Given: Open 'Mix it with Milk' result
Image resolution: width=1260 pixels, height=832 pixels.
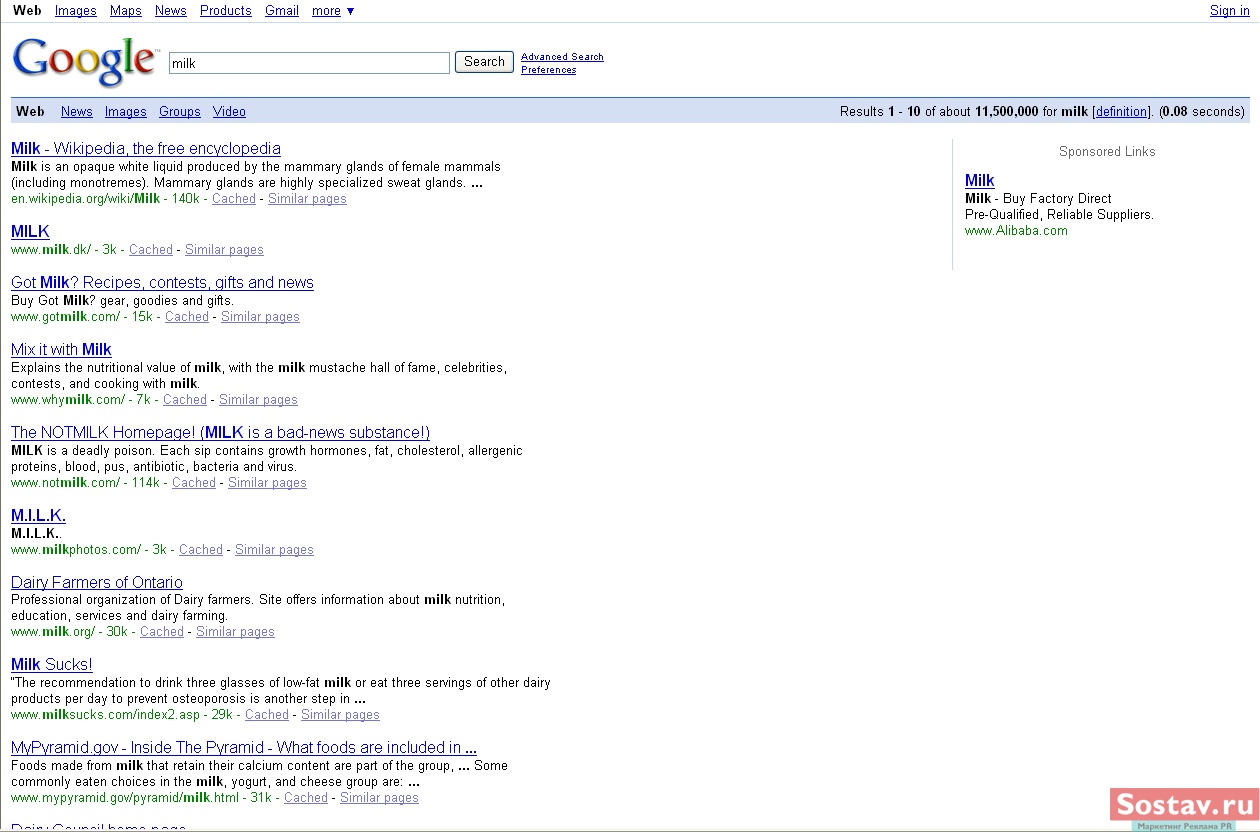Looking at the screenshot, I should (x=61, y=350).
